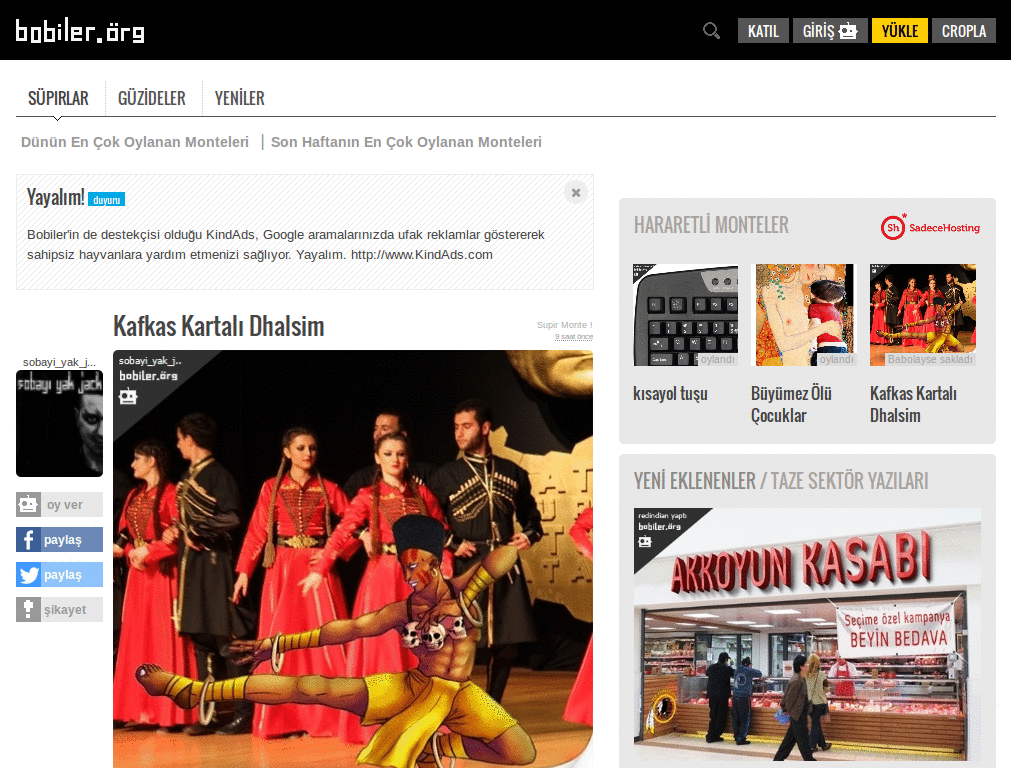Screen dimensions: 1024x768
Task: Click the kısayol tuşu title link
Action: point(670,394)
